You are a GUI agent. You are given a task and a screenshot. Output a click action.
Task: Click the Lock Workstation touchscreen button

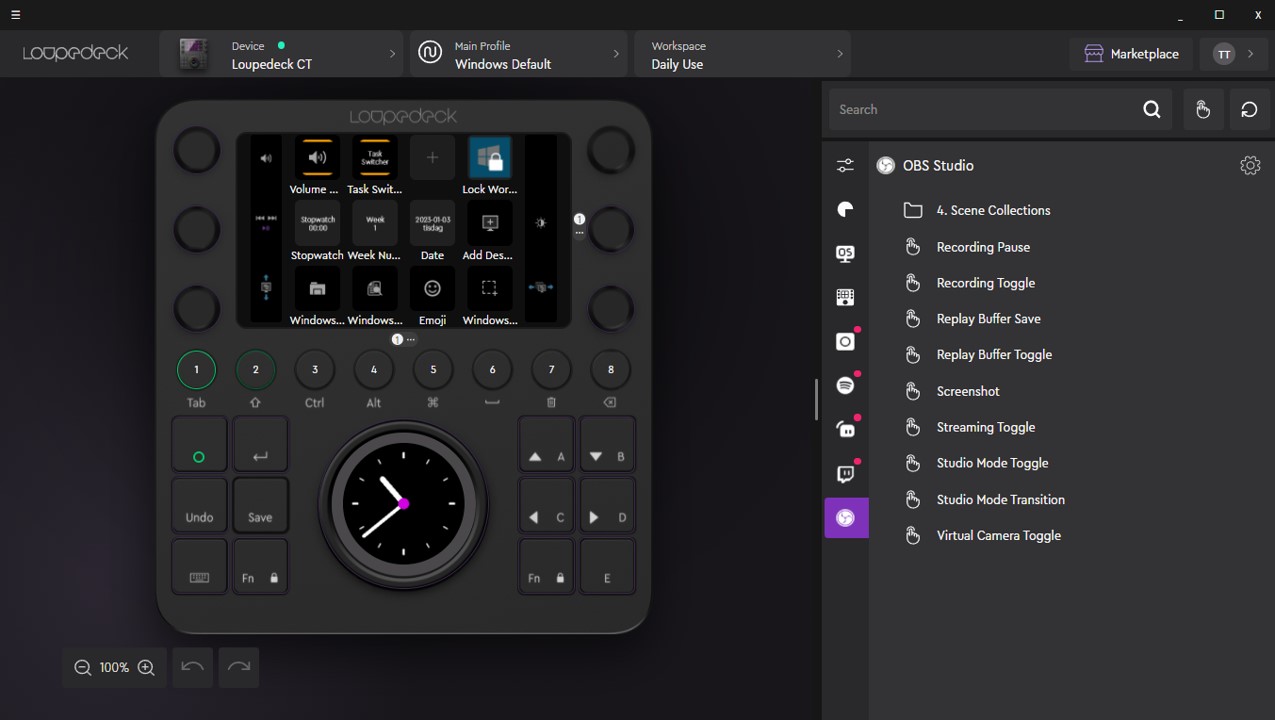(489, 158)
